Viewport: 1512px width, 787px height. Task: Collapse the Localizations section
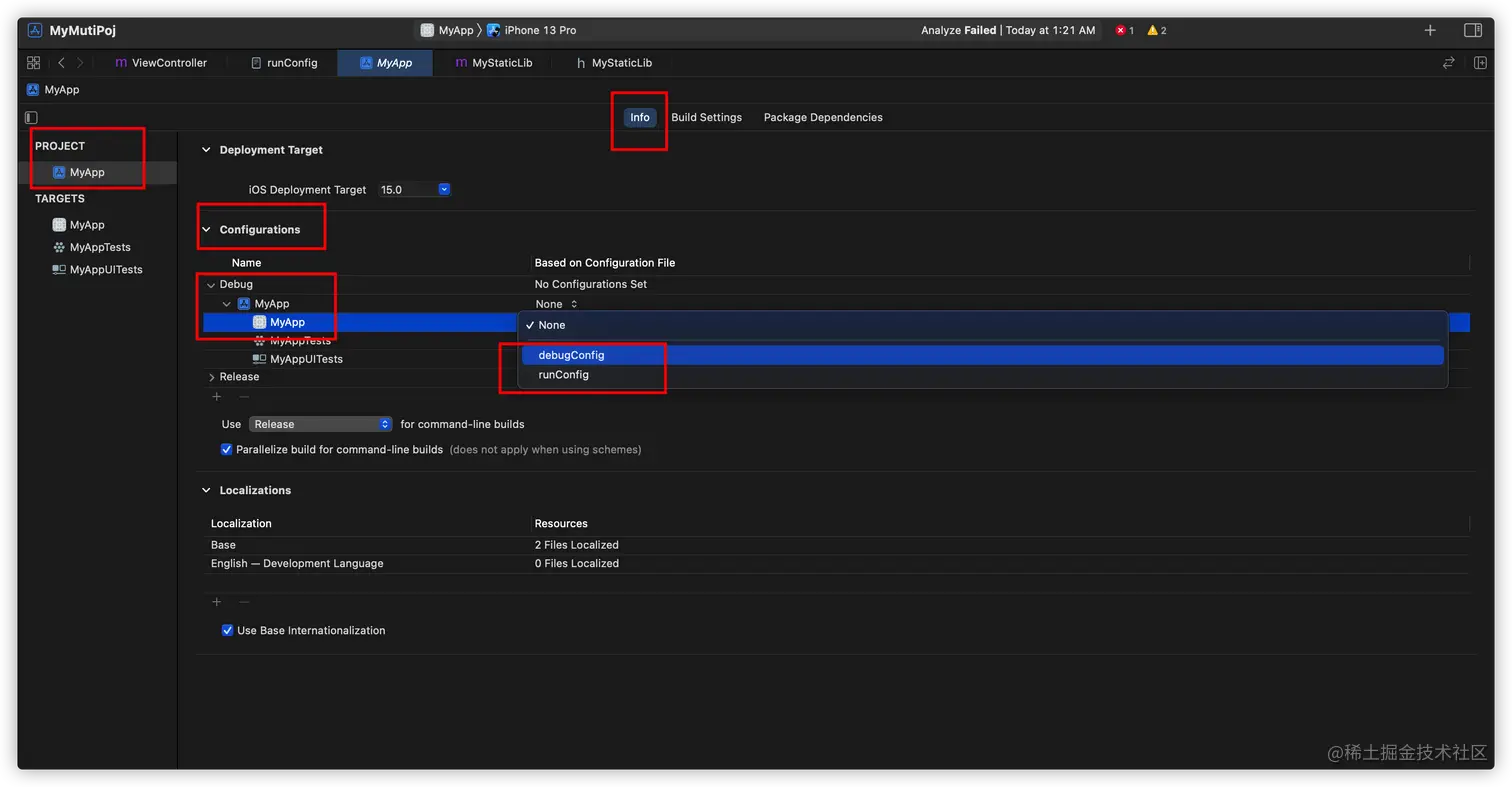point(206,490)
